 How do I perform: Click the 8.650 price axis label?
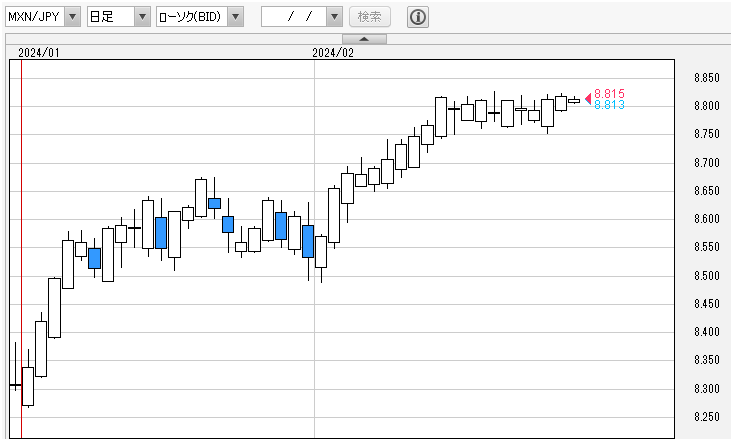(706, 191)
